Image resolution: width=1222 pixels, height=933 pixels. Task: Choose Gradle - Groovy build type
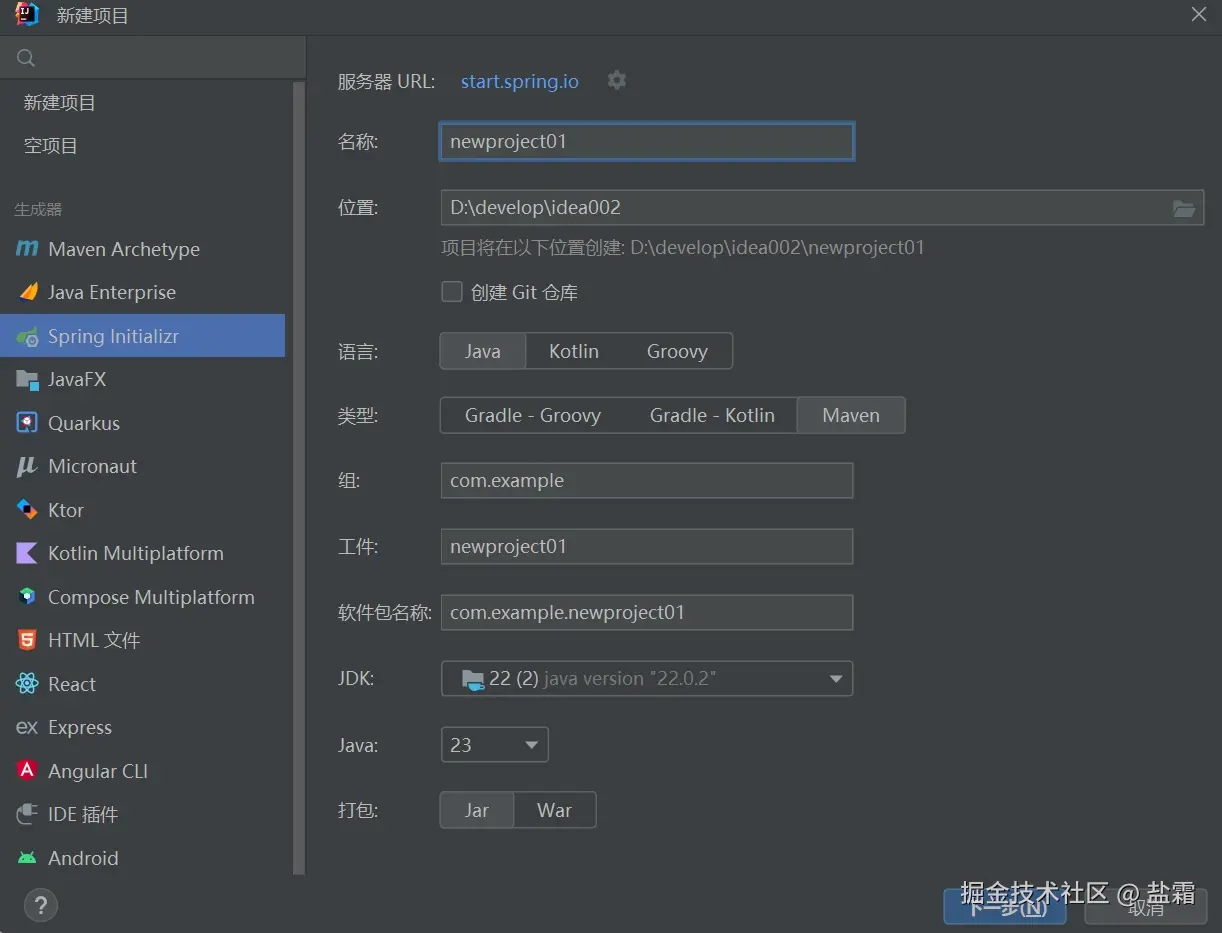(x=533, y=415)
